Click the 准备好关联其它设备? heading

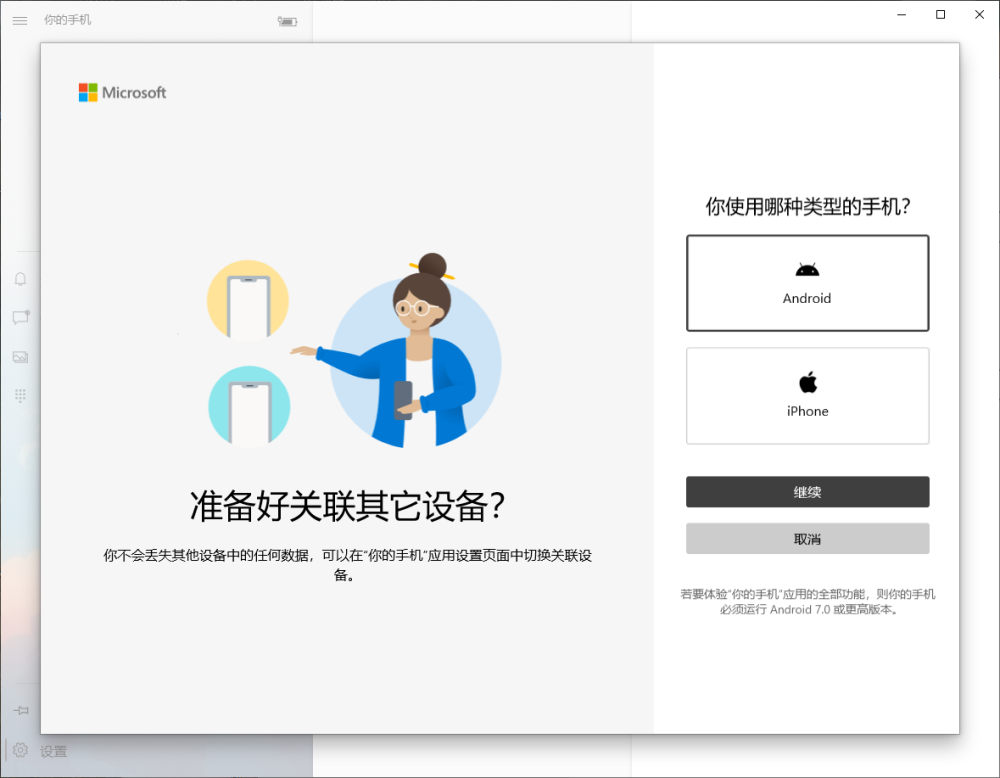coord(348,506)
